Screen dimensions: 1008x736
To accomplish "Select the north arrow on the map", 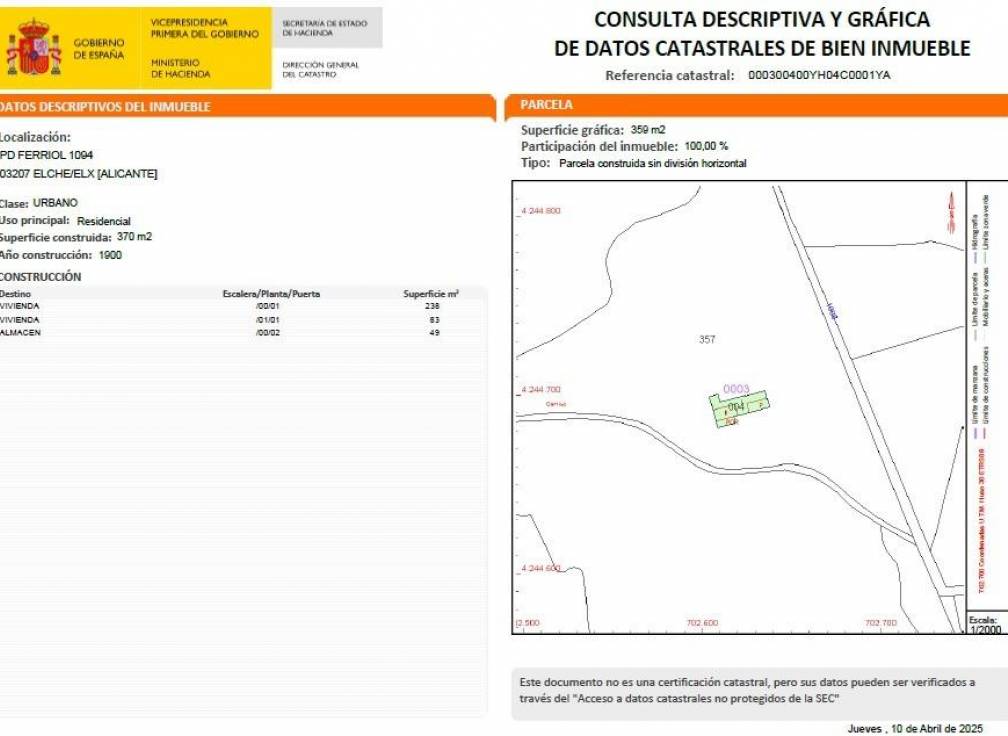I will 951,210.
